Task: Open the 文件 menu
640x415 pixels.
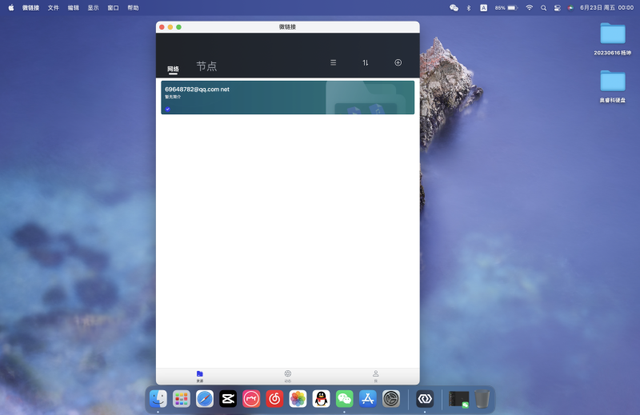Action: [53, 8]
